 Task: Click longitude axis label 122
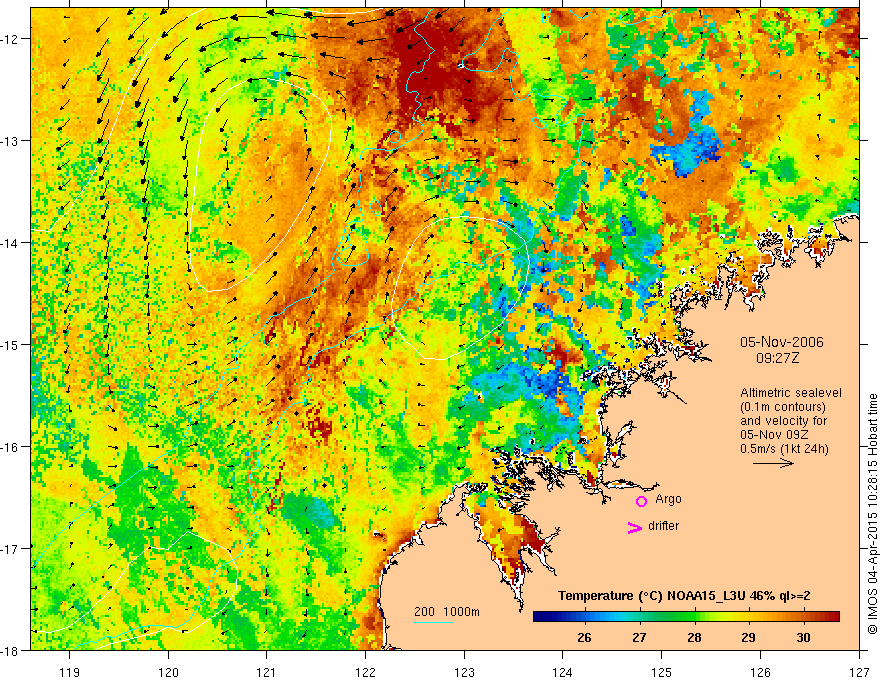point(365,672)
